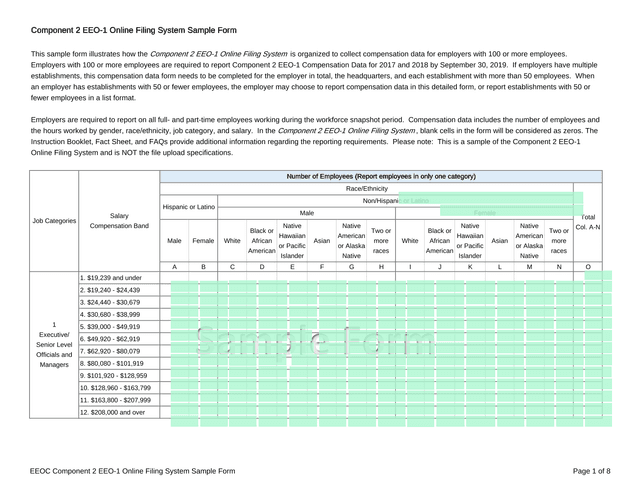The image size is (640, 495).
Task: Select the 'Asian' header above column F
Action: (x=322, y=241)
